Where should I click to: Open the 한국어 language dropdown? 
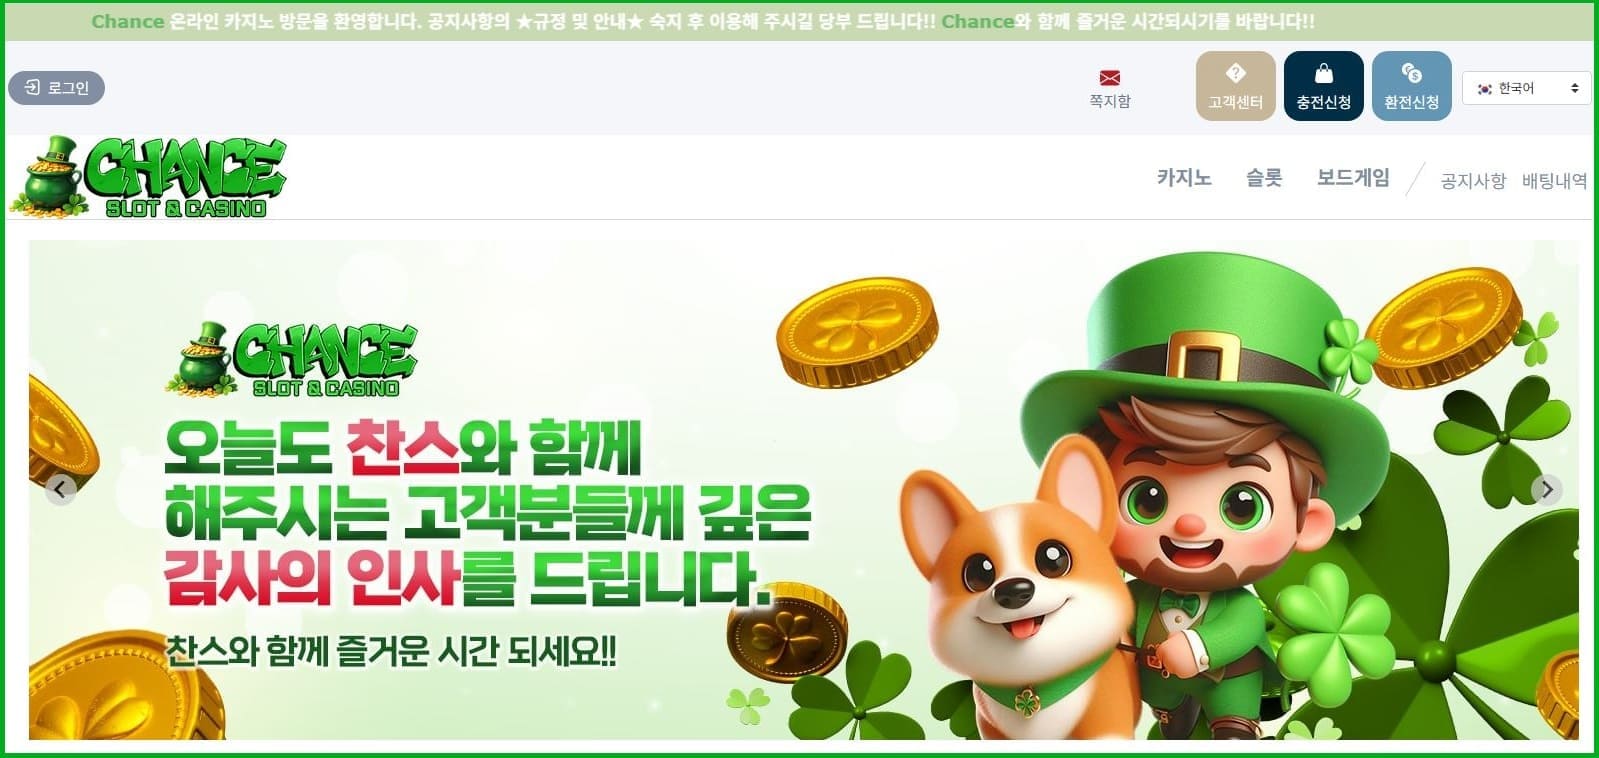click(1526, 88)
